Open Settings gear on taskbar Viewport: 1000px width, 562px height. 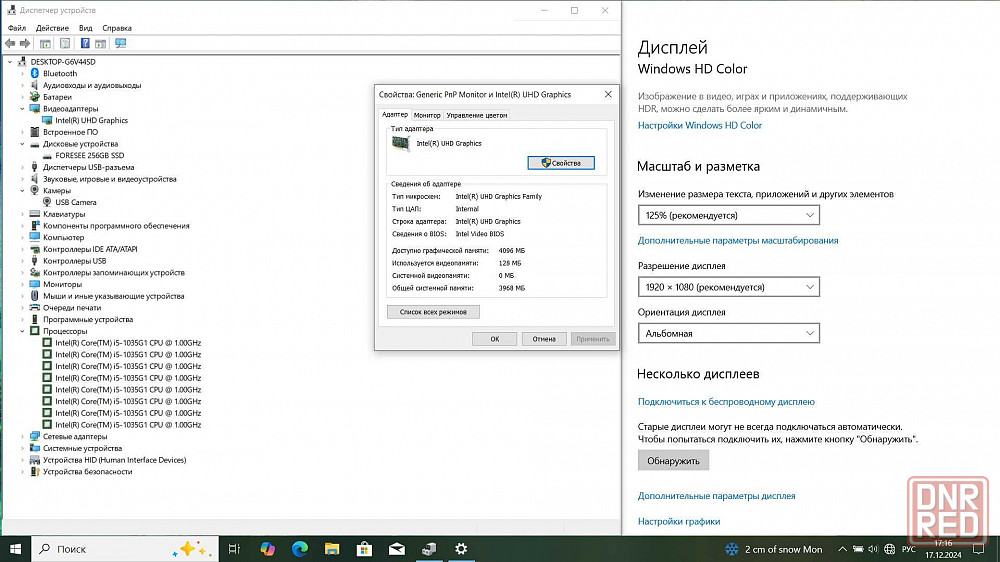pos(461,549)
